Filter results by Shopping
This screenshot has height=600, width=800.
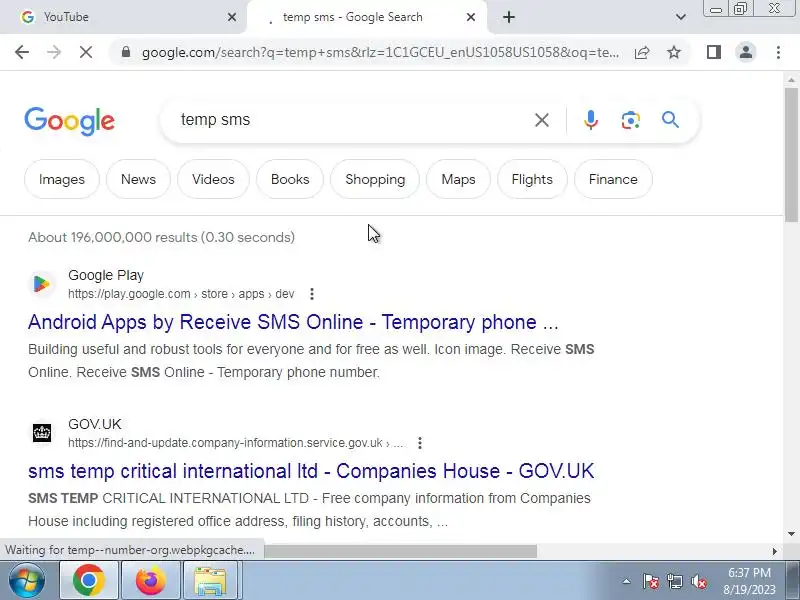(x=375, y=179)
